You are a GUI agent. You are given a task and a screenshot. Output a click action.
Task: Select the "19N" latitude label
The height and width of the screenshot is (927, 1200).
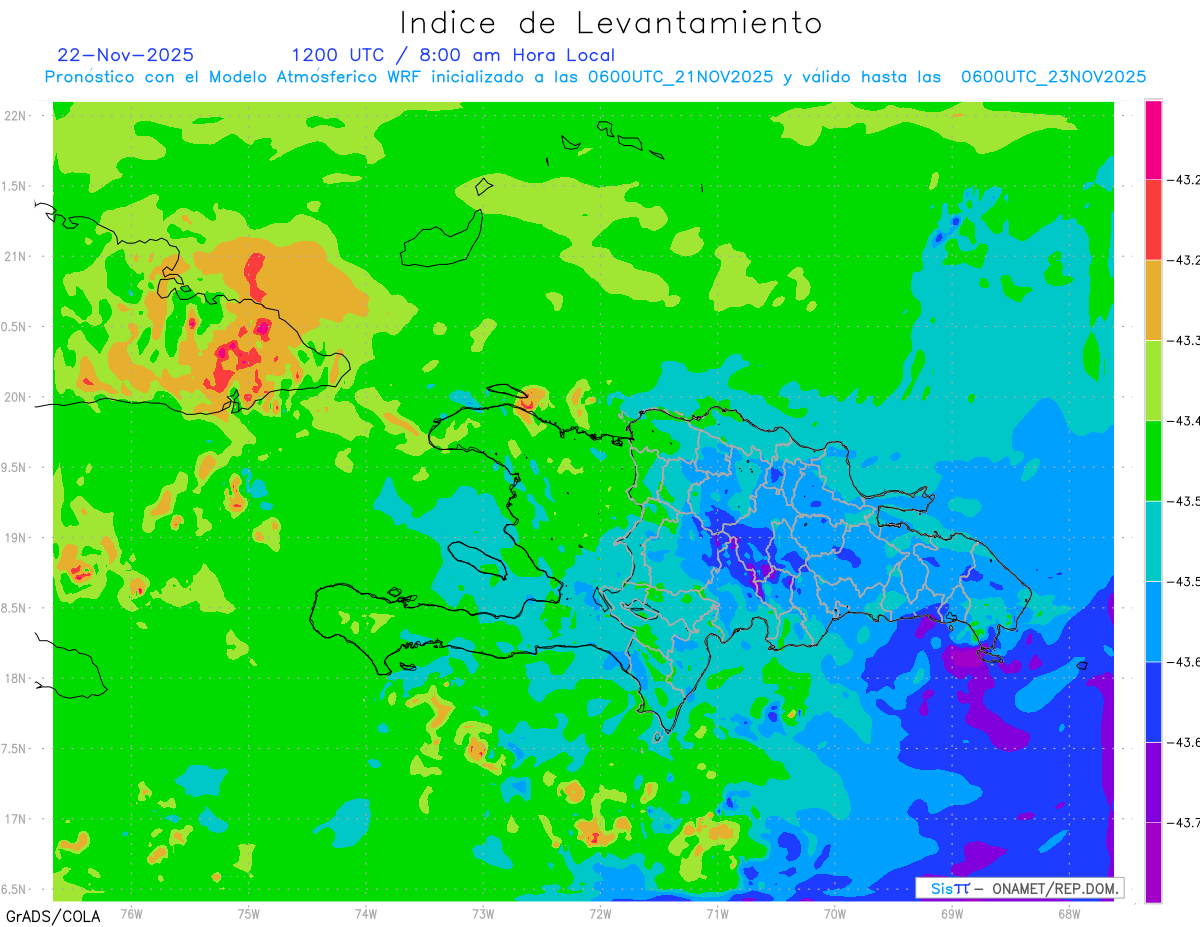coord(16,538)
